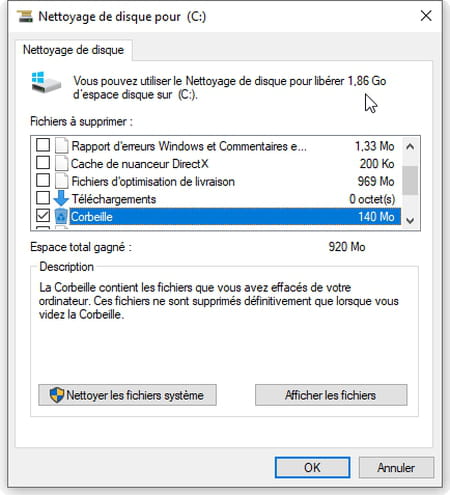Click the file list scrollbar thumb
The image size is (450, 495).
point(410,180)
